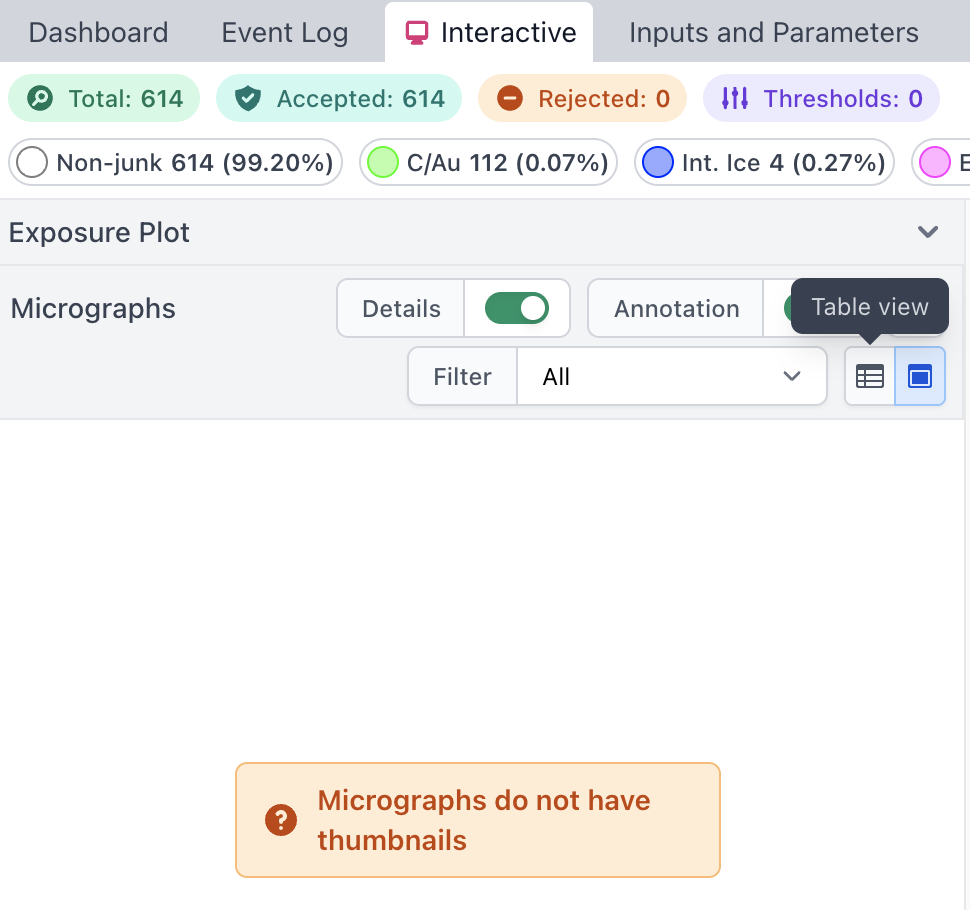Click the shield icon in Accepted badge

(x=248, y=98)
